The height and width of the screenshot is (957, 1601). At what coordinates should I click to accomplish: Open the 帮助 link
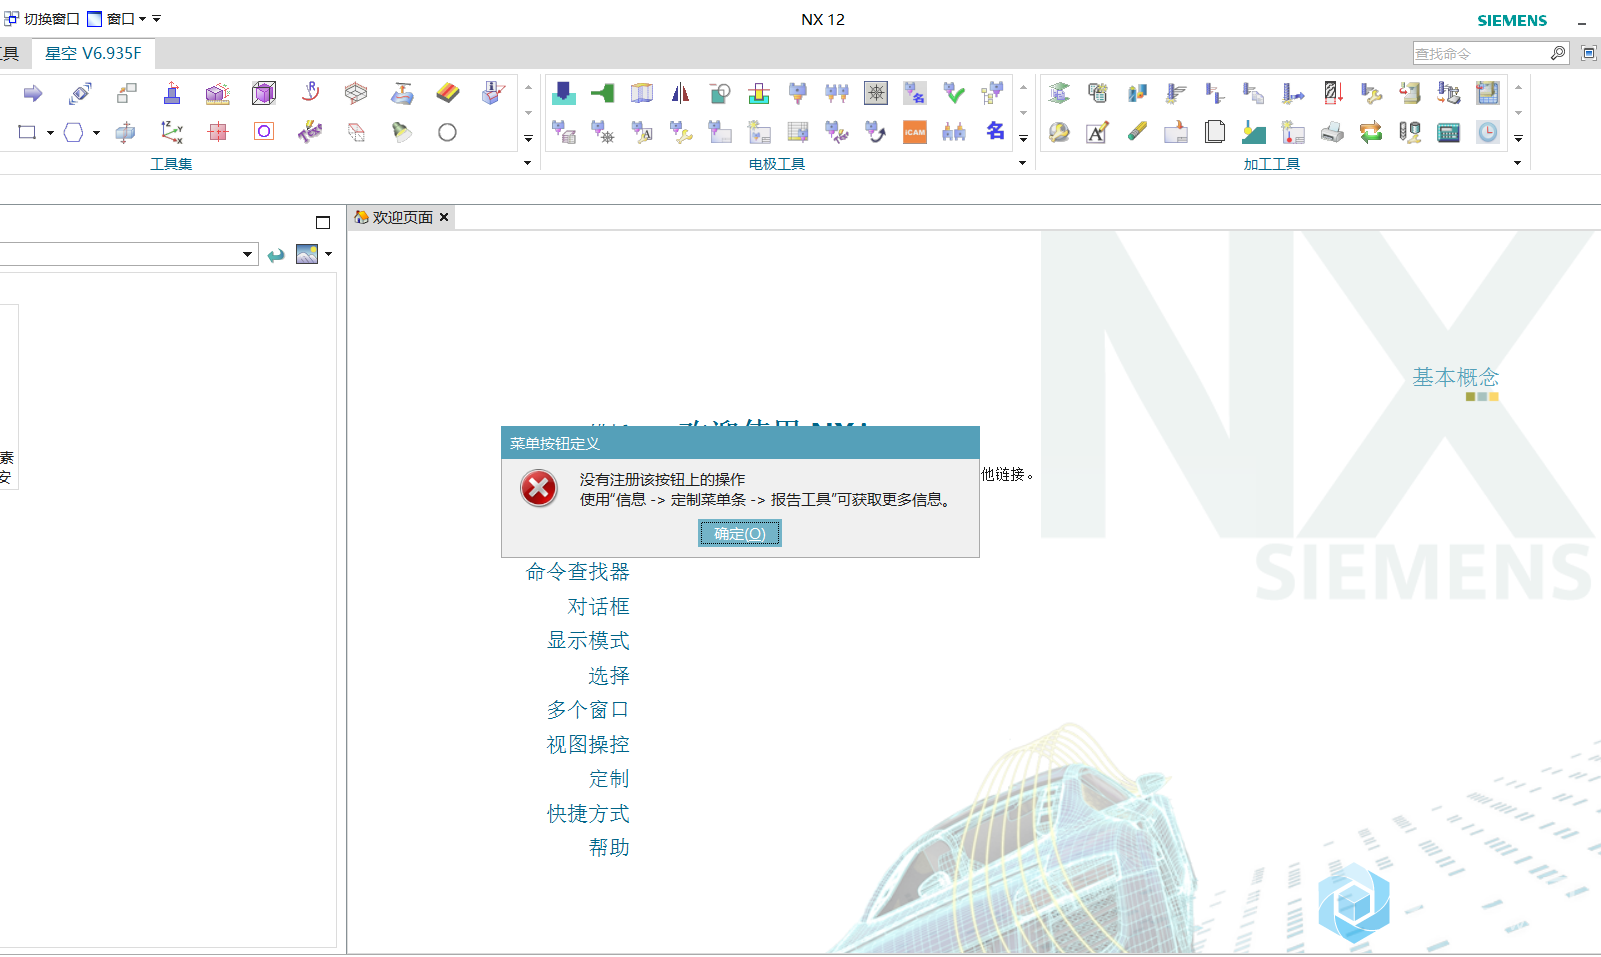pyautogui.click(x=609, y=848)
